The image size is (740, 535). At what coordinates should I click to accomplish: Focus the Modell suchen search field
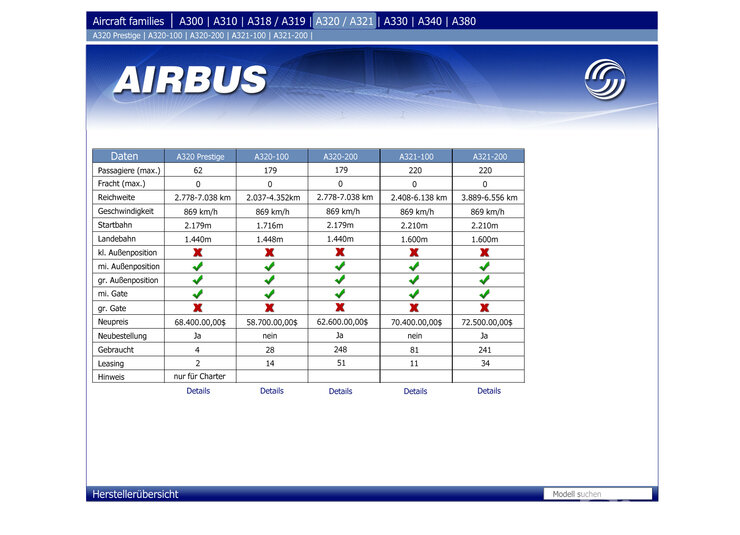tap(598, 494)
